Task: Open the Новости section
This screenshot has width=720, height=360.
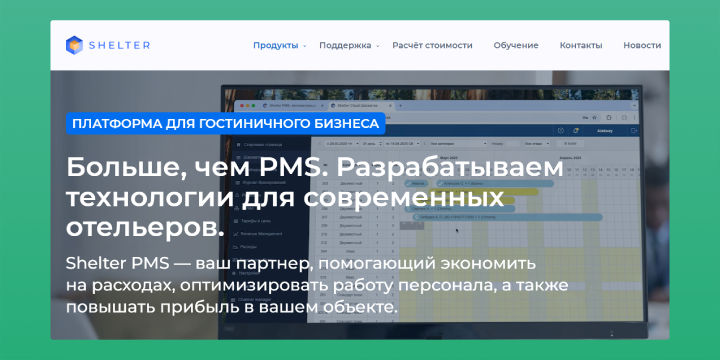Action: 642,45
